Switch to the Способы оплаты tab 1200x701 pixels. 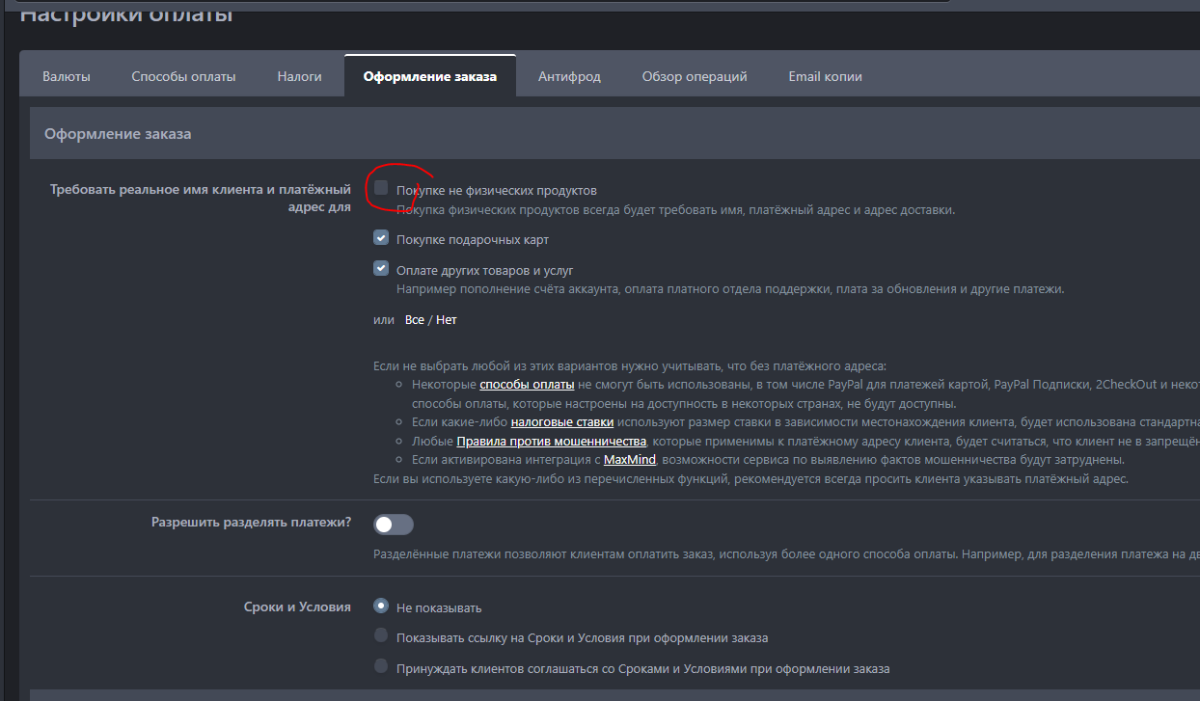coord(183,77)
